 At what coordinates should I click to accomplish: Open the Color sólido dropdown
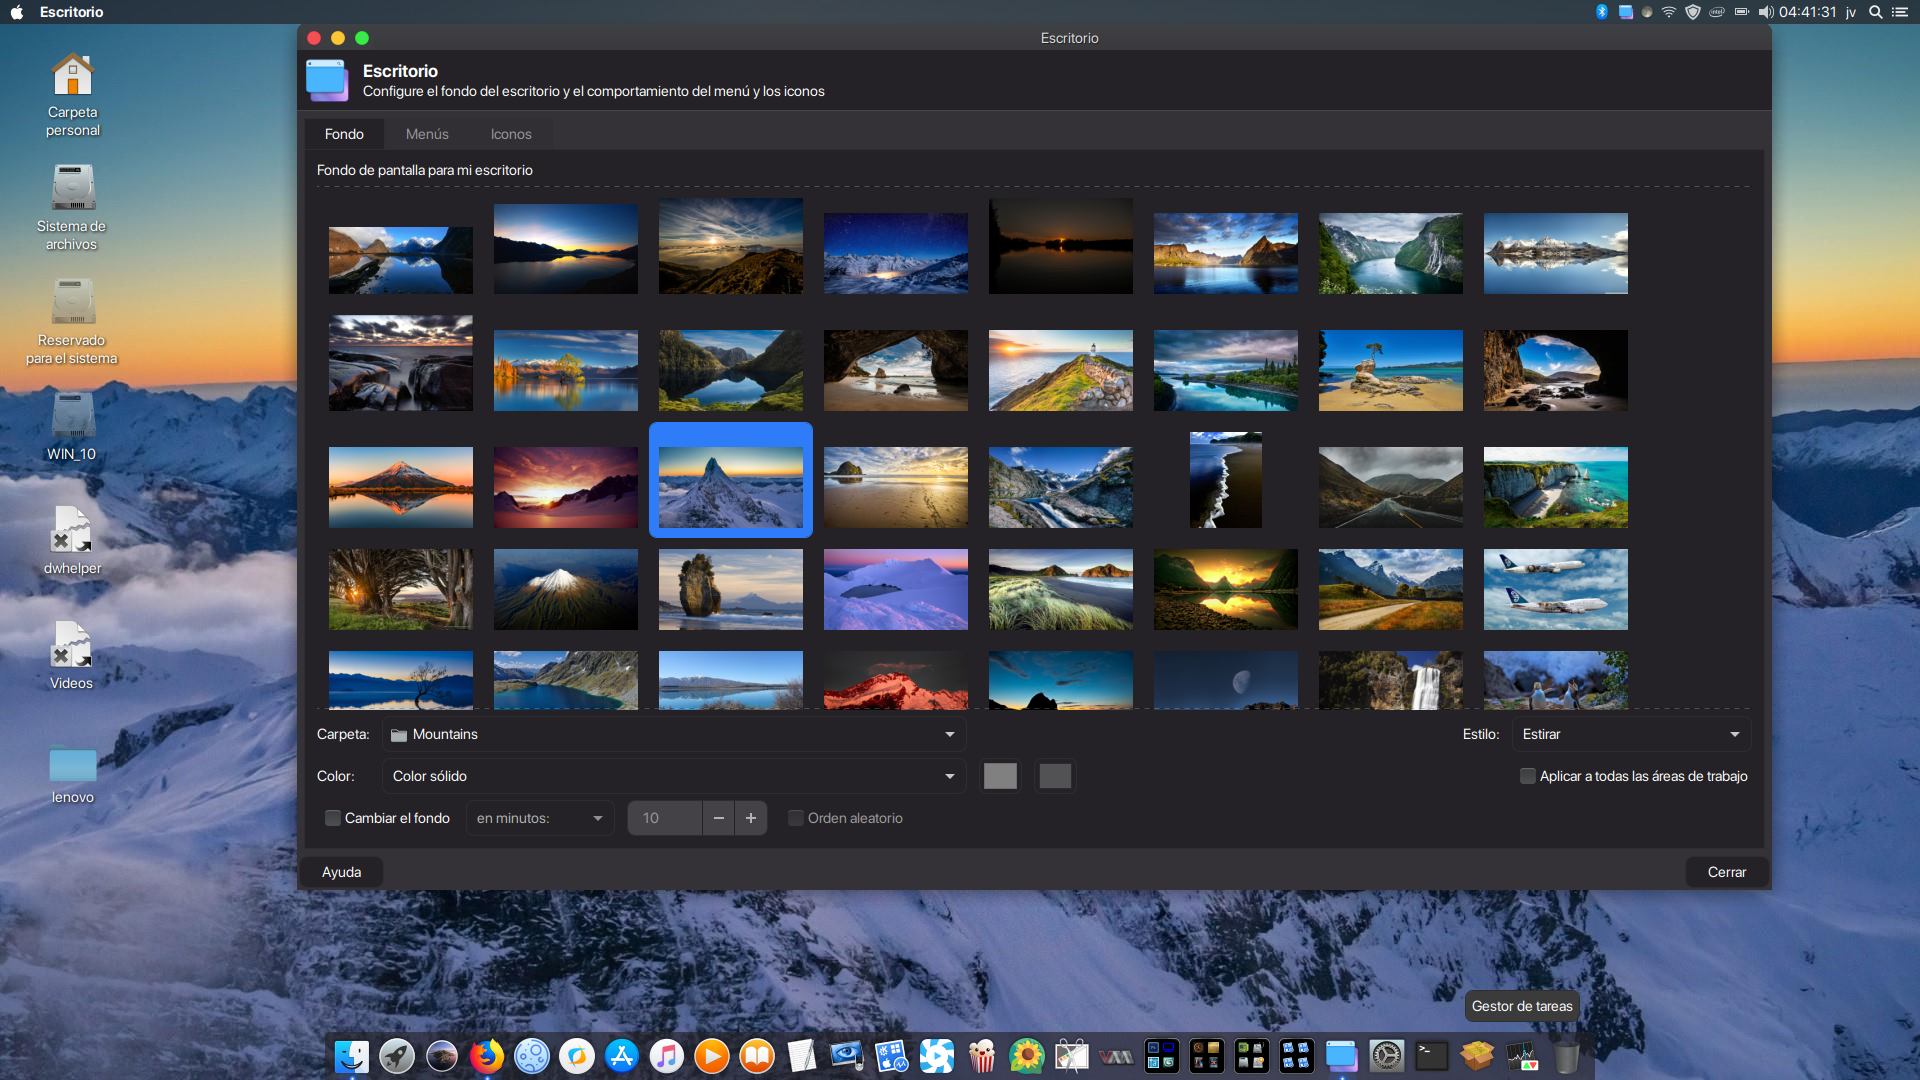click(x=673, y=776)
